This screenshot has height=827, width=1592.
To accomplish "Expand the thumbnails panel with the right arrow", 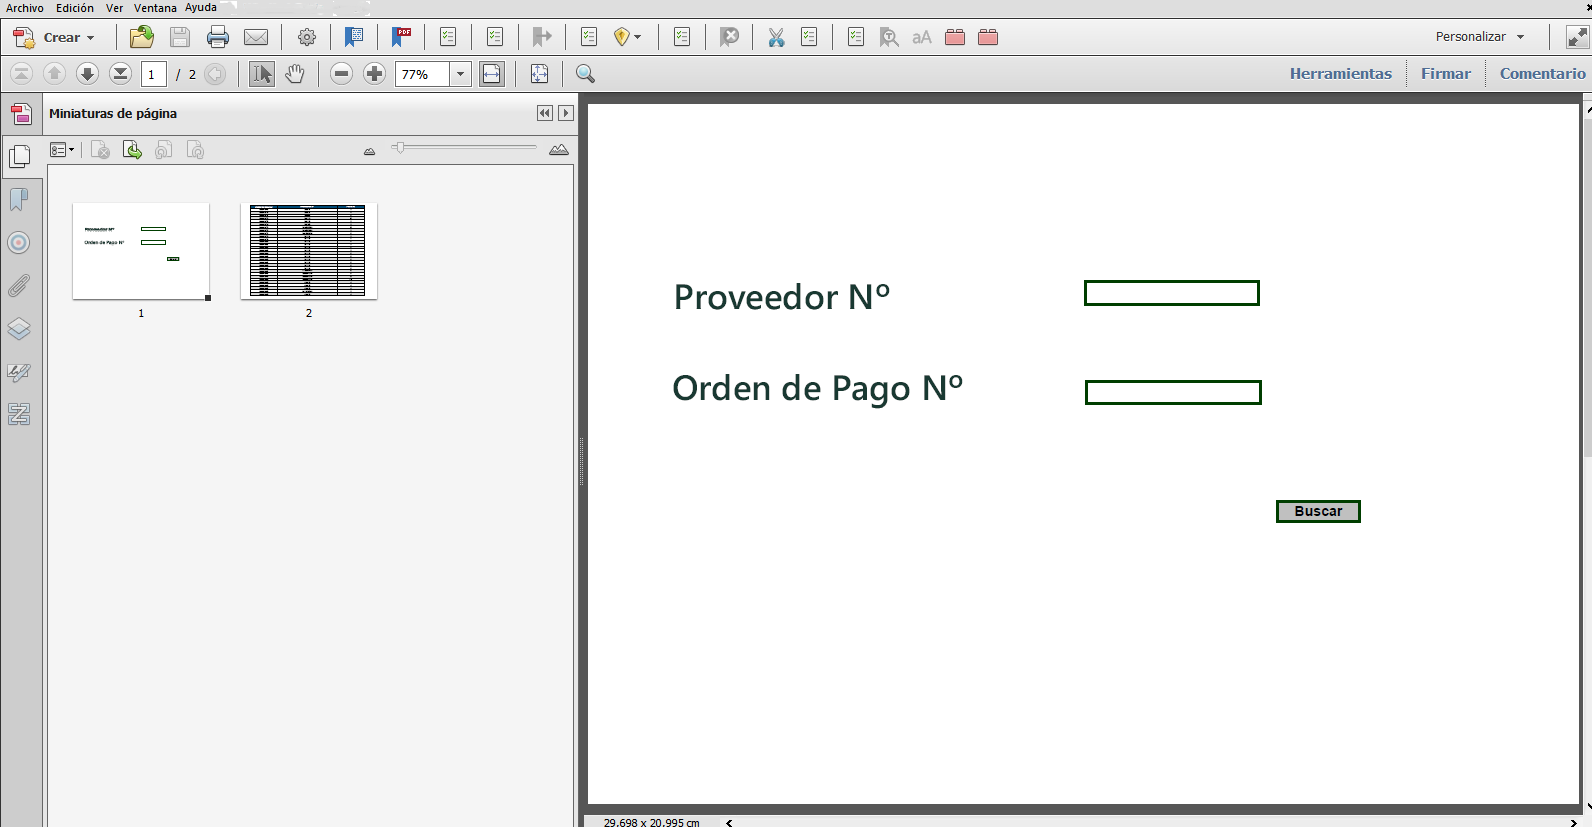I will 566,113.
